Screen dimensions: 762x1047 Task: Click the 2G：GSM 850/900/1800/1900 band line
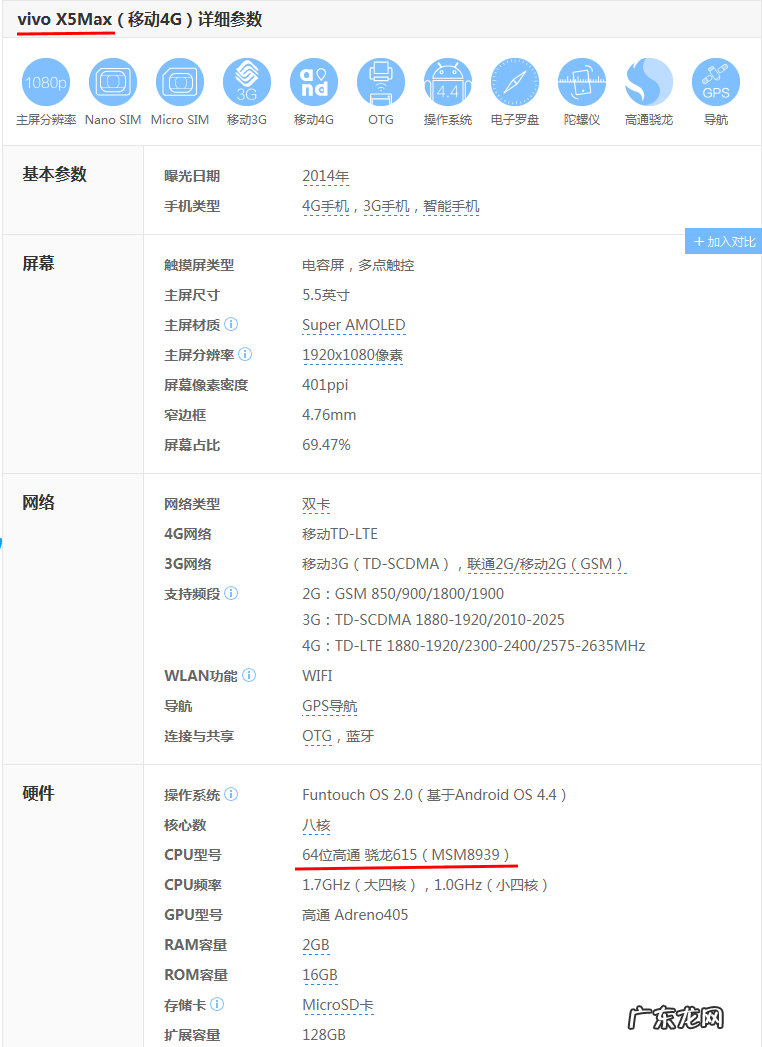pos(403,594)
